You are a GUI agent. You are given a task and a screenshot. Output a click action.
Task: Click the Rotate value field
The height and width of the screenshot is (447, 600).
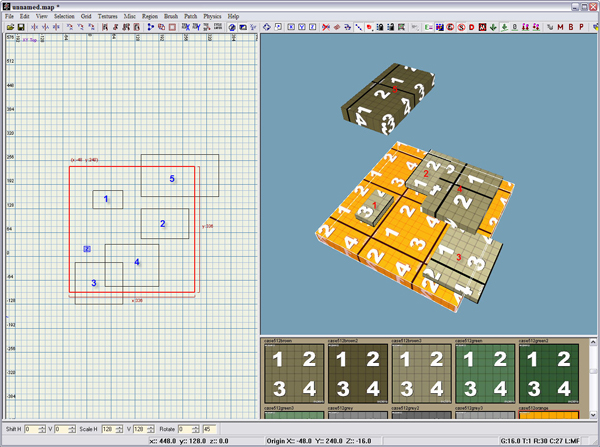coord(184,429)
